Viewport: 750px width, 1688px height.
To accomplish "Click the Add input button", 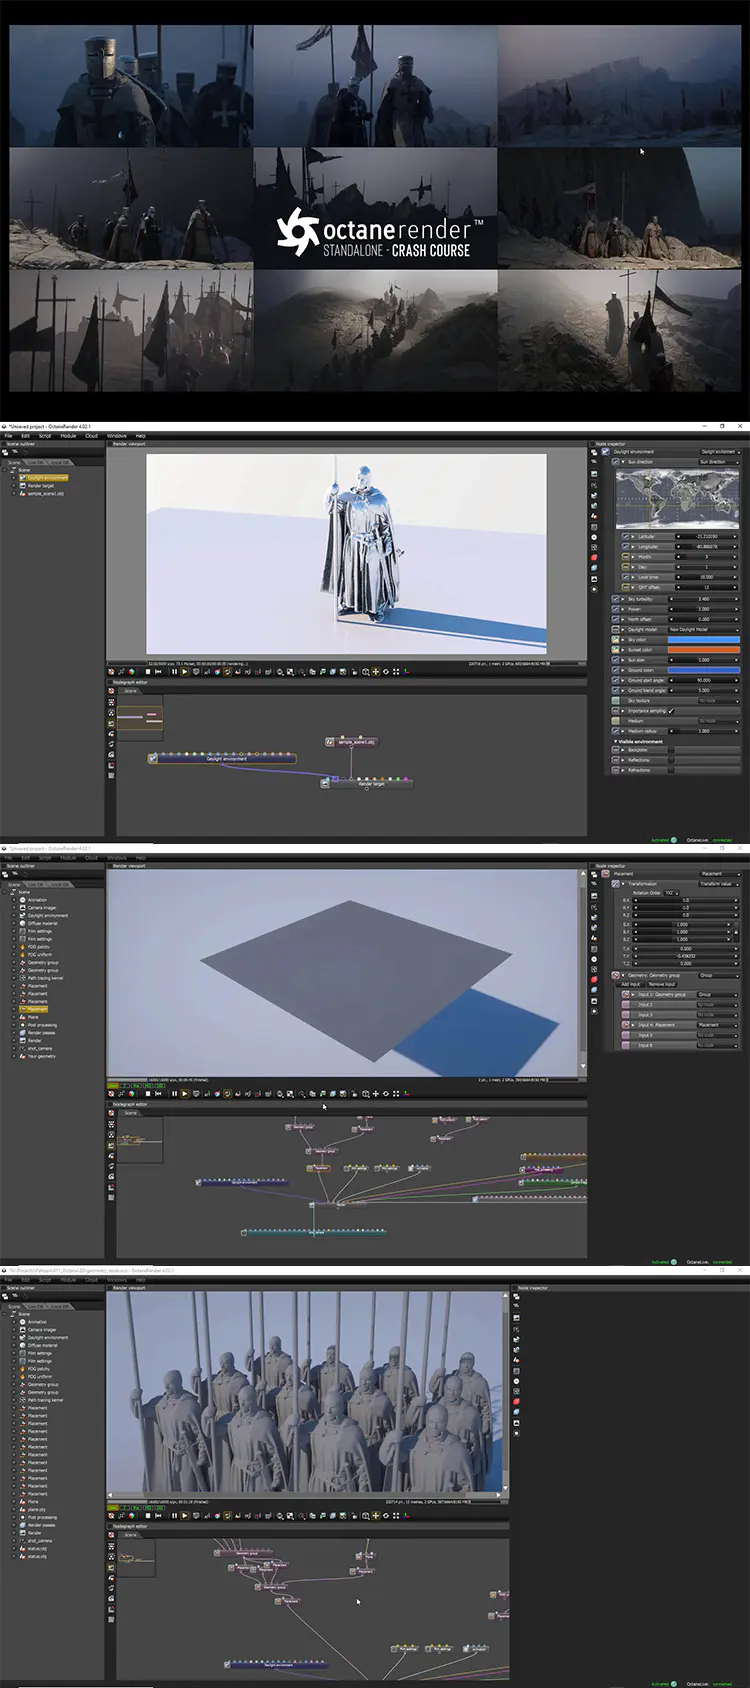I will pos(630,984).
